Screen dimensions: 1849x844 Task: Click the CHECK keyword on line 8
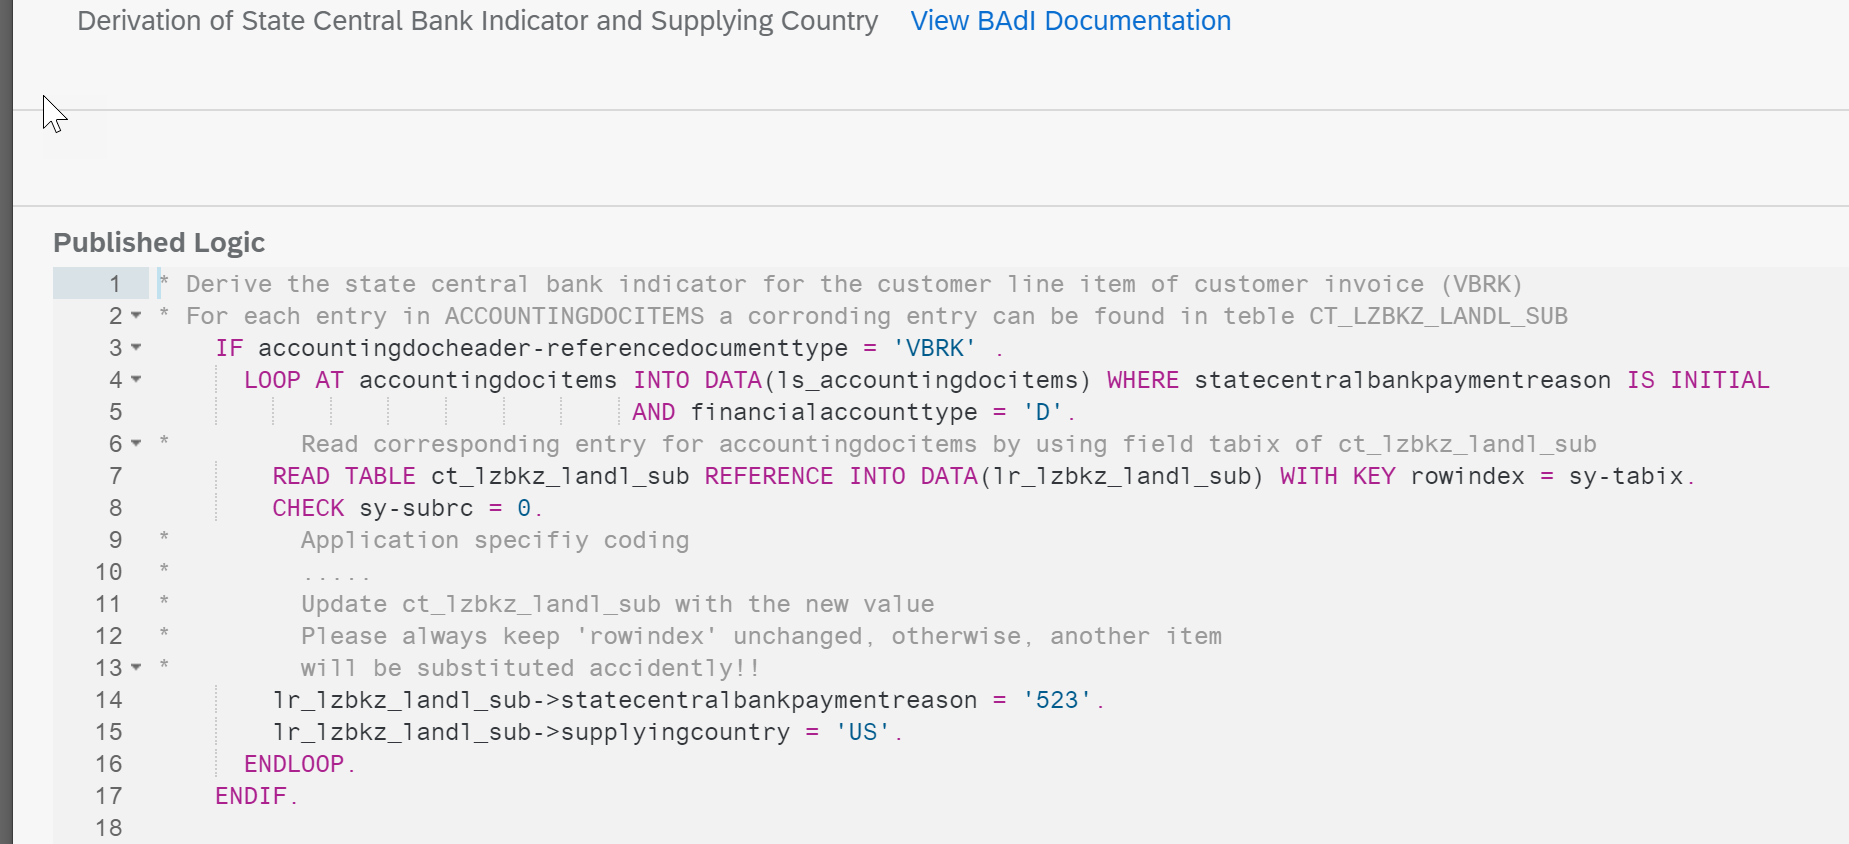click(x=308, y=508)
